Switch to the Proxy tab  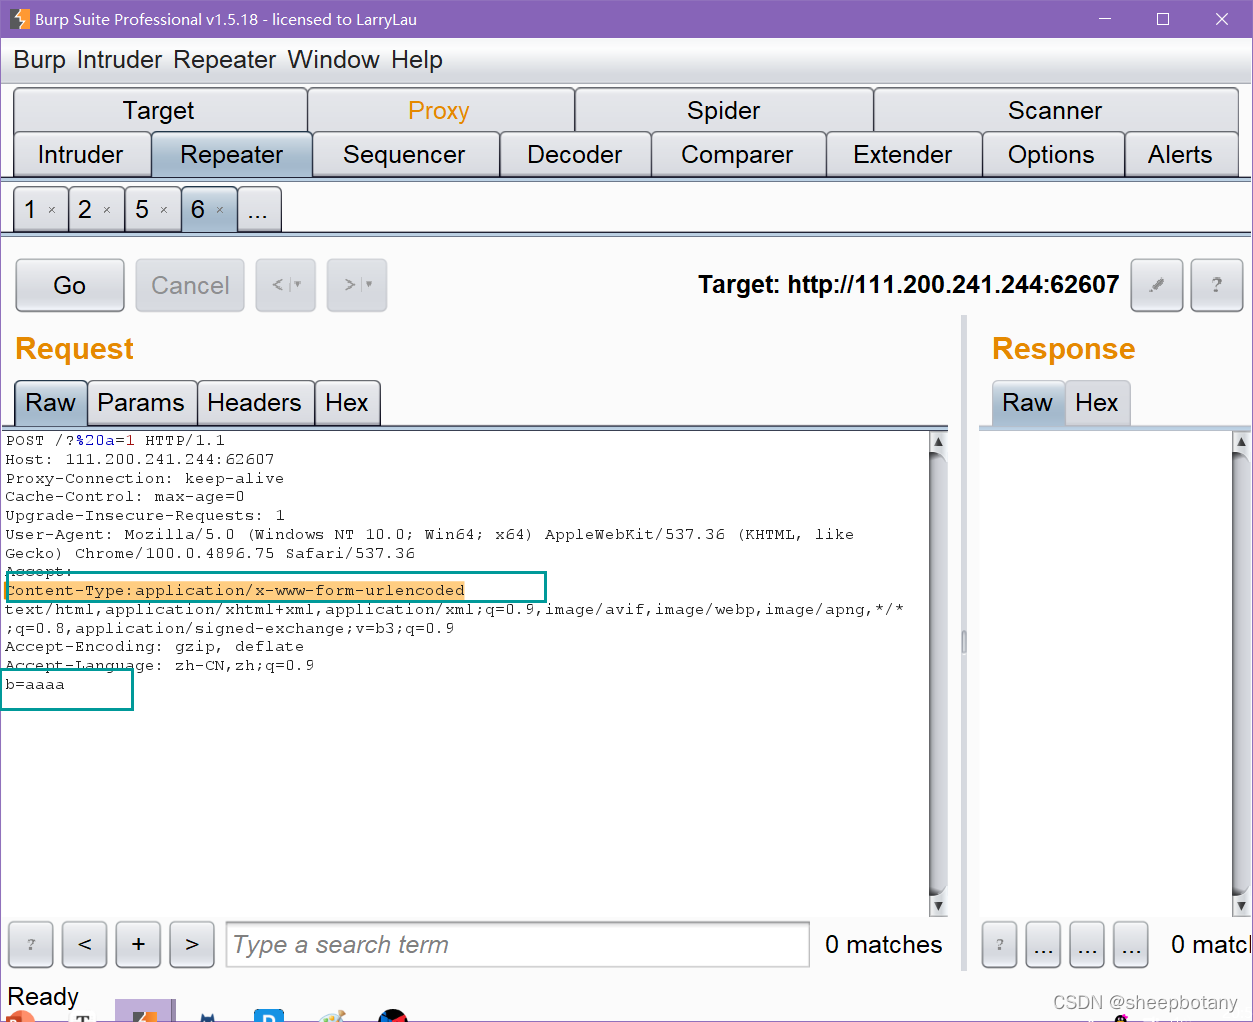(440, 110)
